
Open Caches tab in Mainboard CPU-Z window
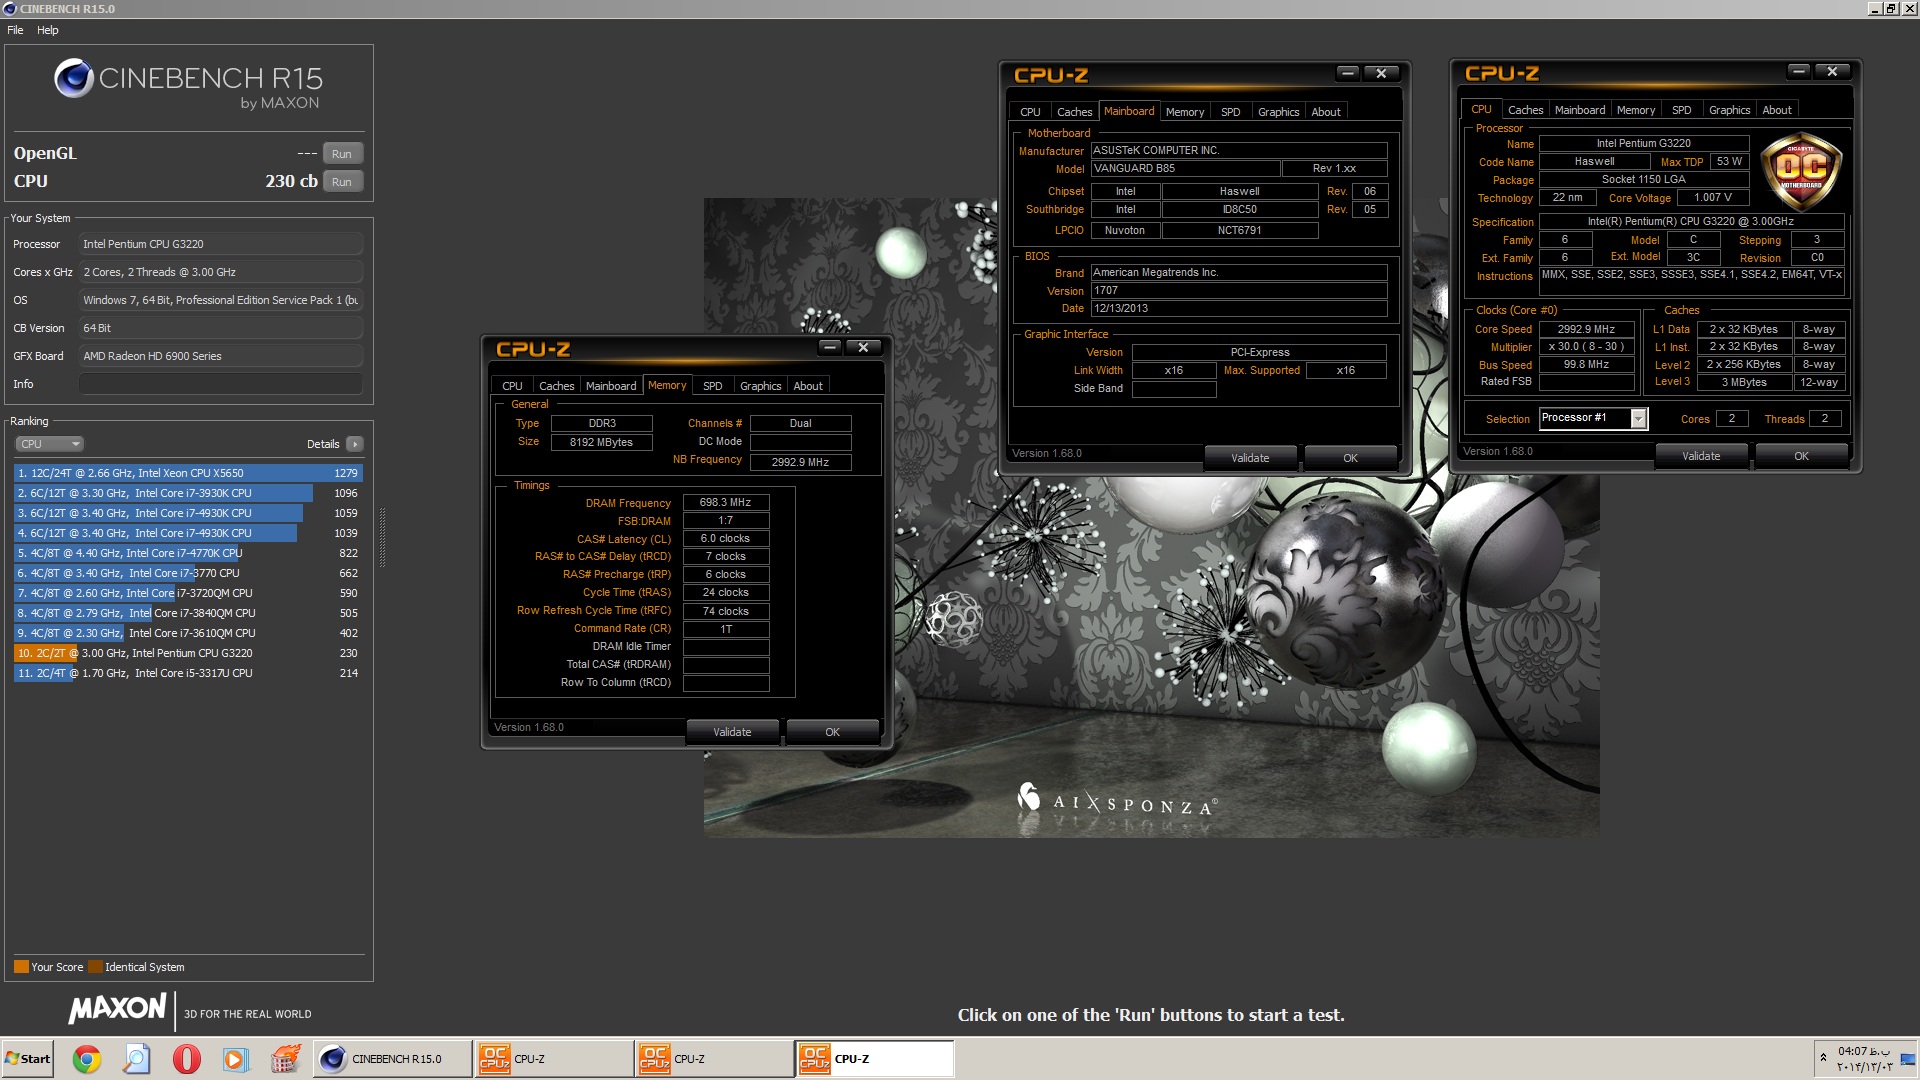[x=1074, y=112]
